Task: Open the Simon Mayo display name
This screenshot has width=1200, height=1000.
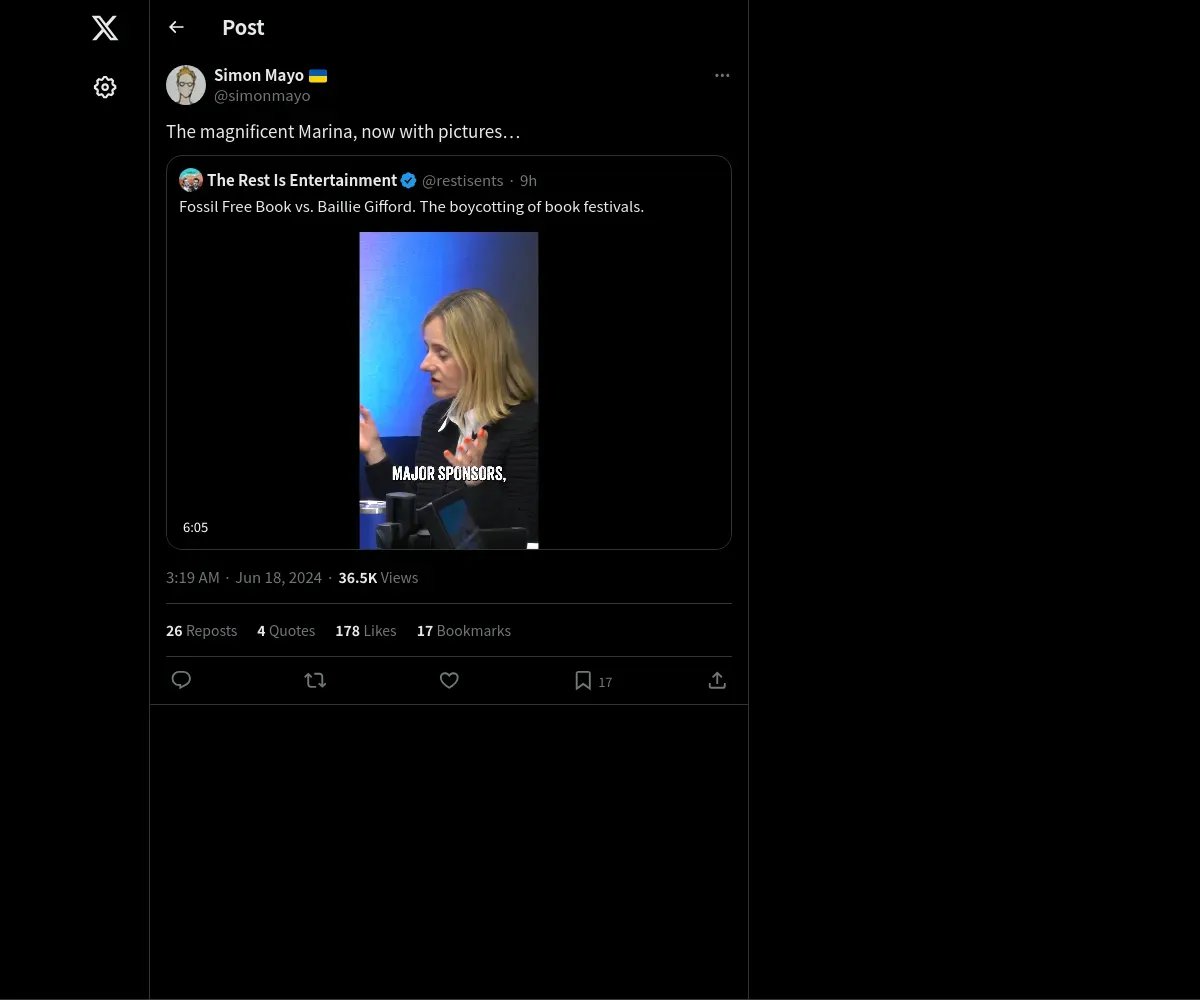Action: point(259,75)
